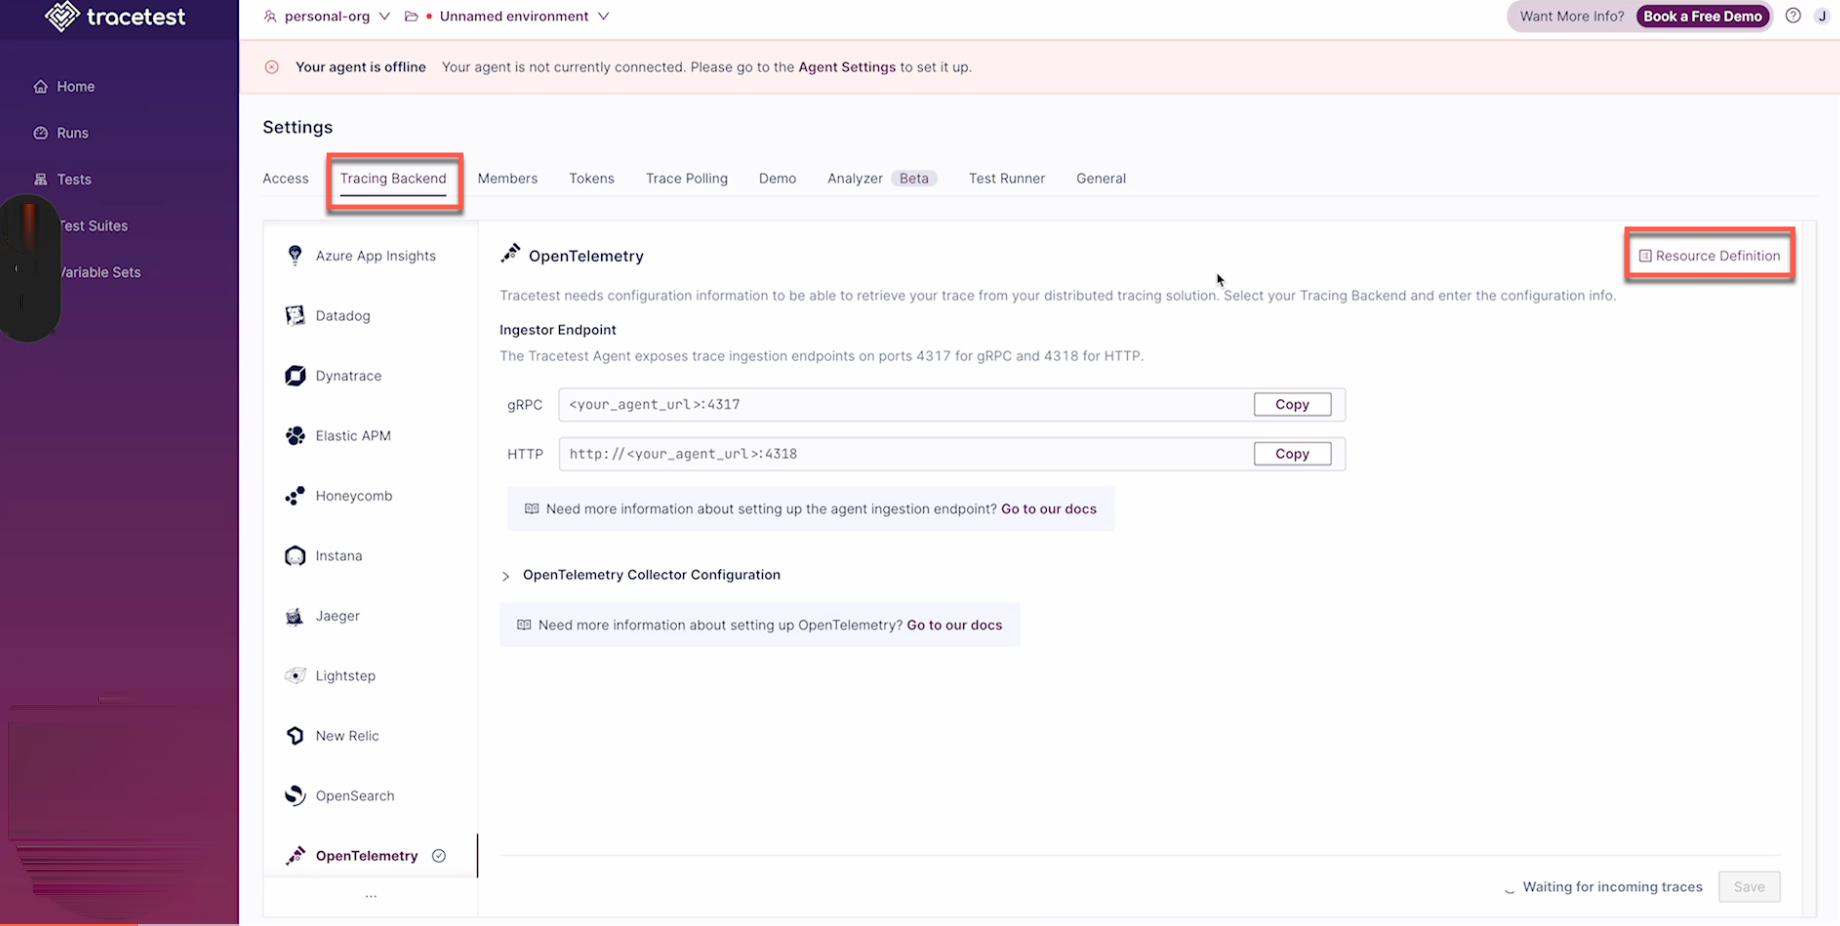
Task: Follow the Agent Settings link
Action: [x=847, y=67]
